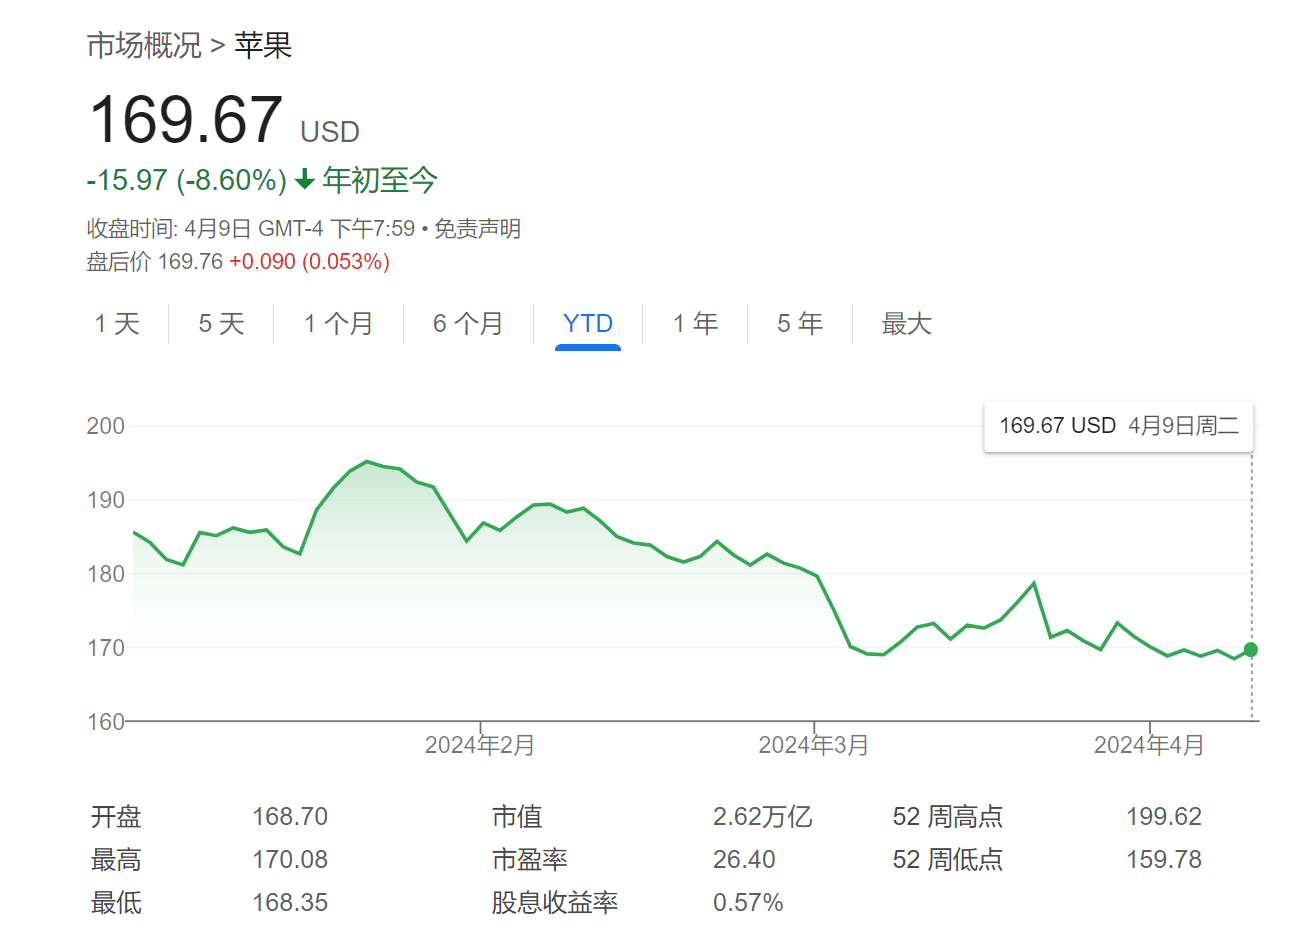Screen dimensions: 1301x943
Task: Select the 1天 time range tab
Action: (x=117, y=323)
